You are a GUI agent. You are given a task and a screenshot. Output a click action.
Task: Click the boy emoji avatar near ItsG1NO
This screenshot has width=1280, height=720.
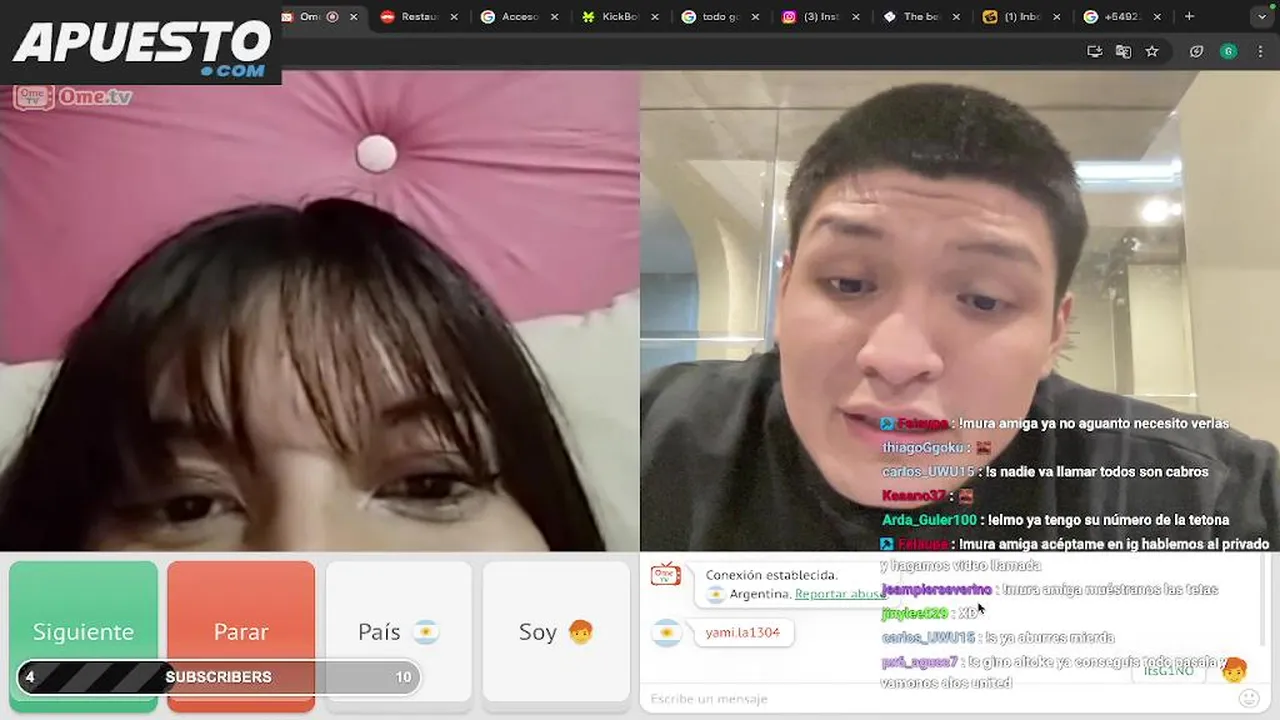(1234, 670)
